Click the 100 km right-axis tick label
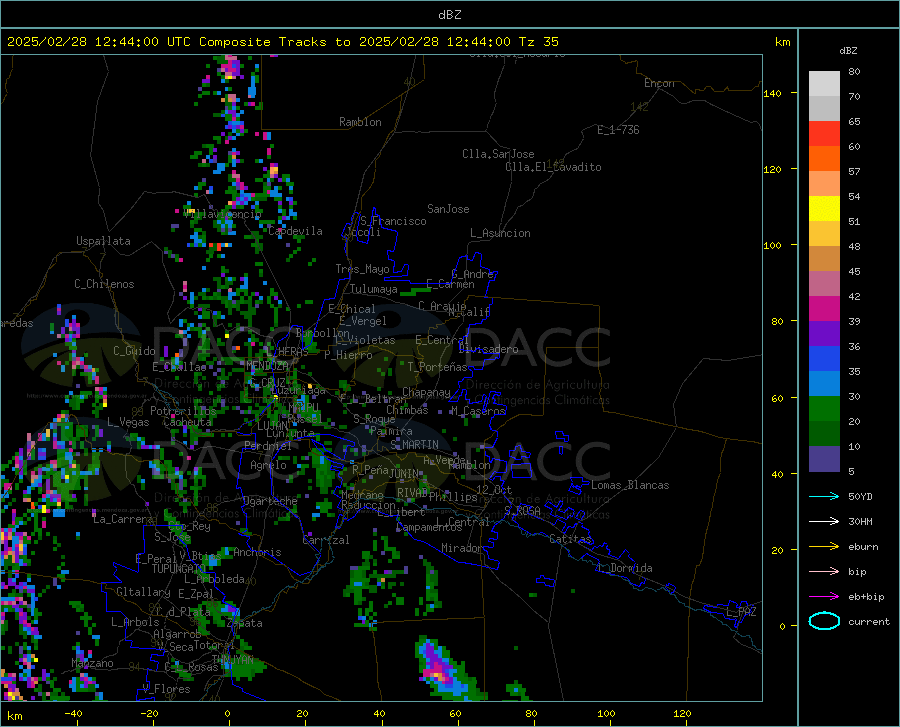 [x=773, y=245]
